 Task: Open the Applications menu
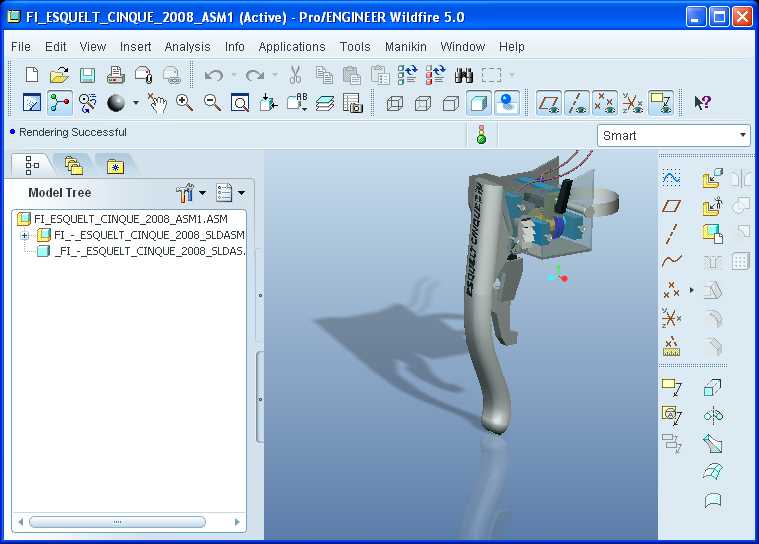(x=292, y=46)
